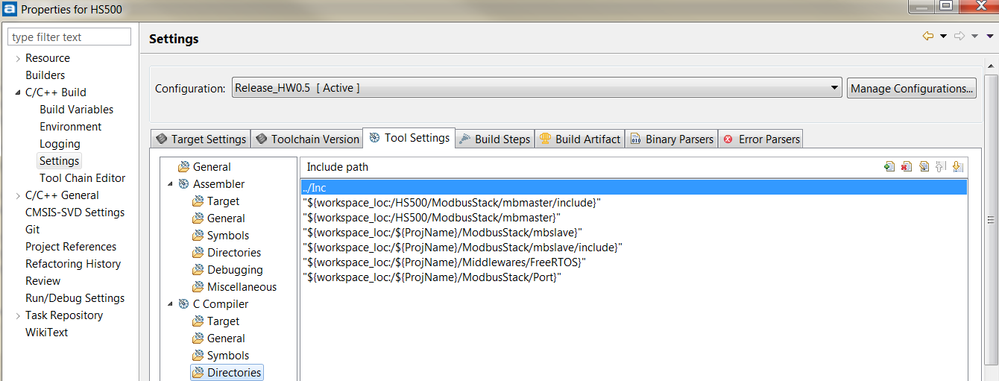Open the Forward history dropdown arrow

pyautogui.click(x=974, y=36)
